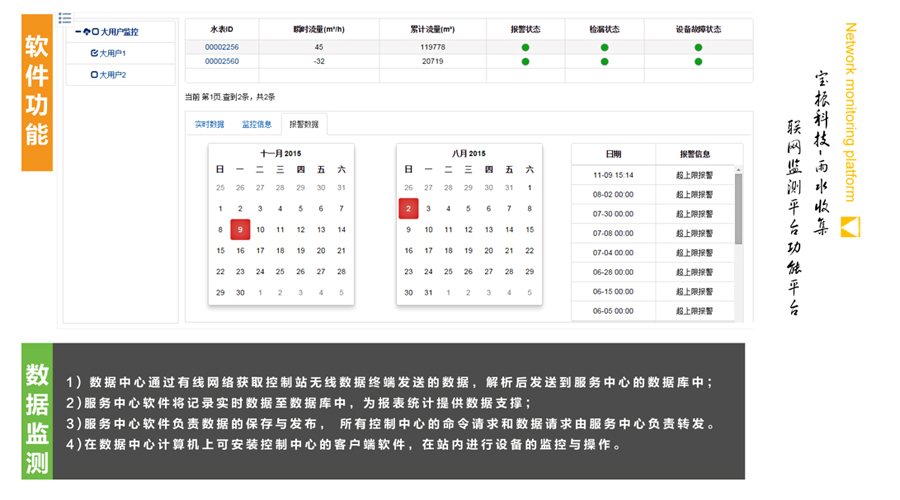
Task: Click the 八月 2015 calendar title
Action: click(x=468, y=153)
